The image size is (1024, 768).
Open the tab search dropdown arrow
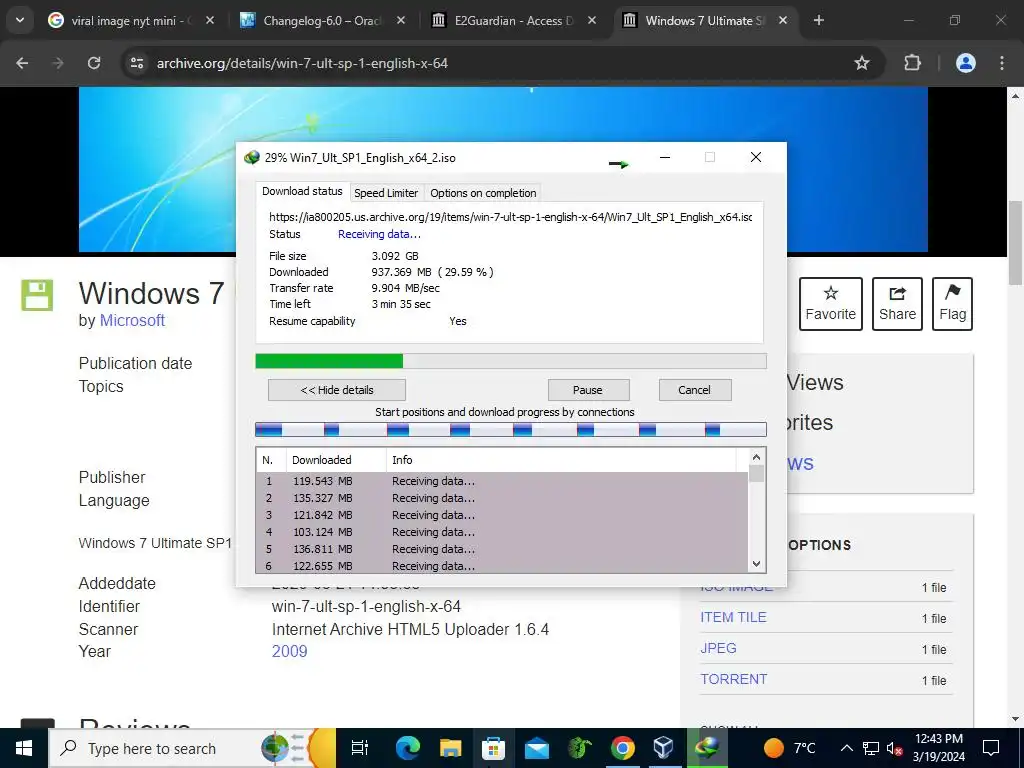click(20, 20)
